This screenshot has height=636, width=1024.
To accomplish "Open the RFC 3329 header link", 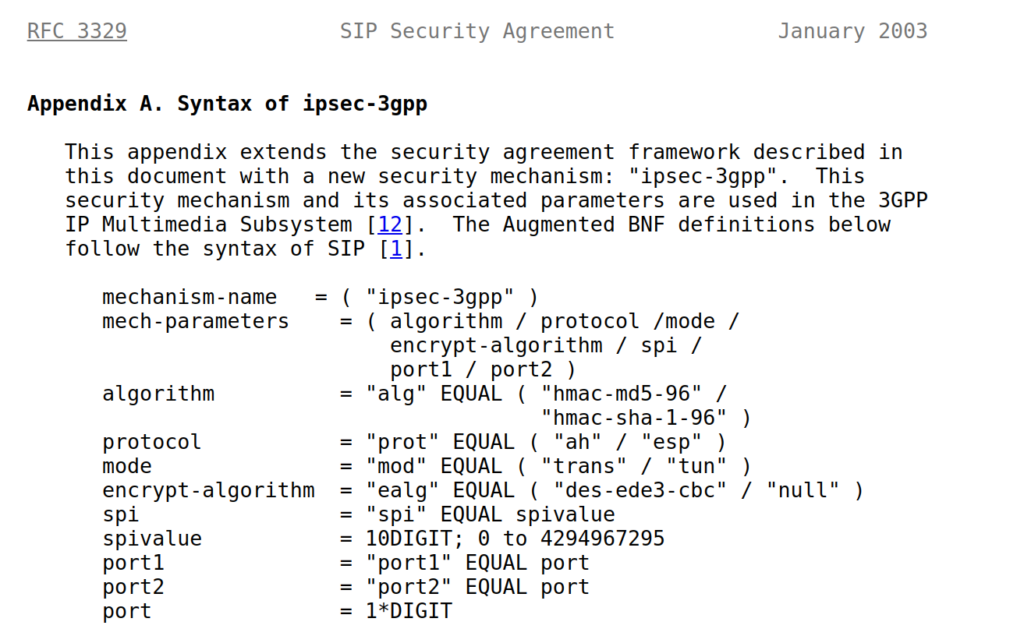I will click(x=77, y=31).
